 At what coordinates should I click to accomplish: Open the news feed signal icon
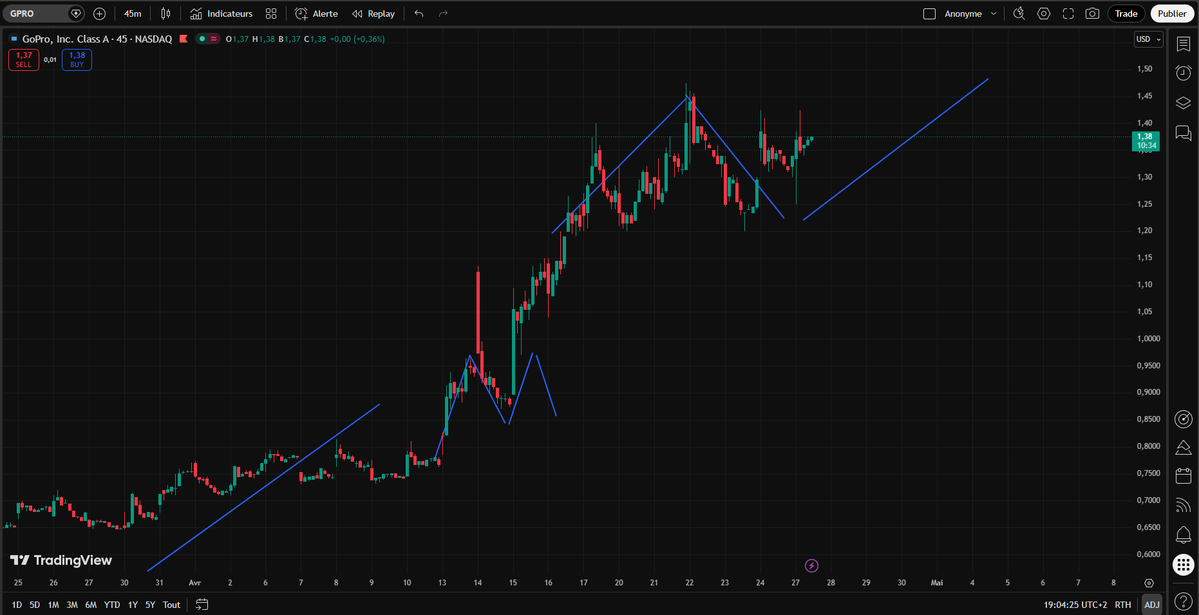[x=1183, y=505]
